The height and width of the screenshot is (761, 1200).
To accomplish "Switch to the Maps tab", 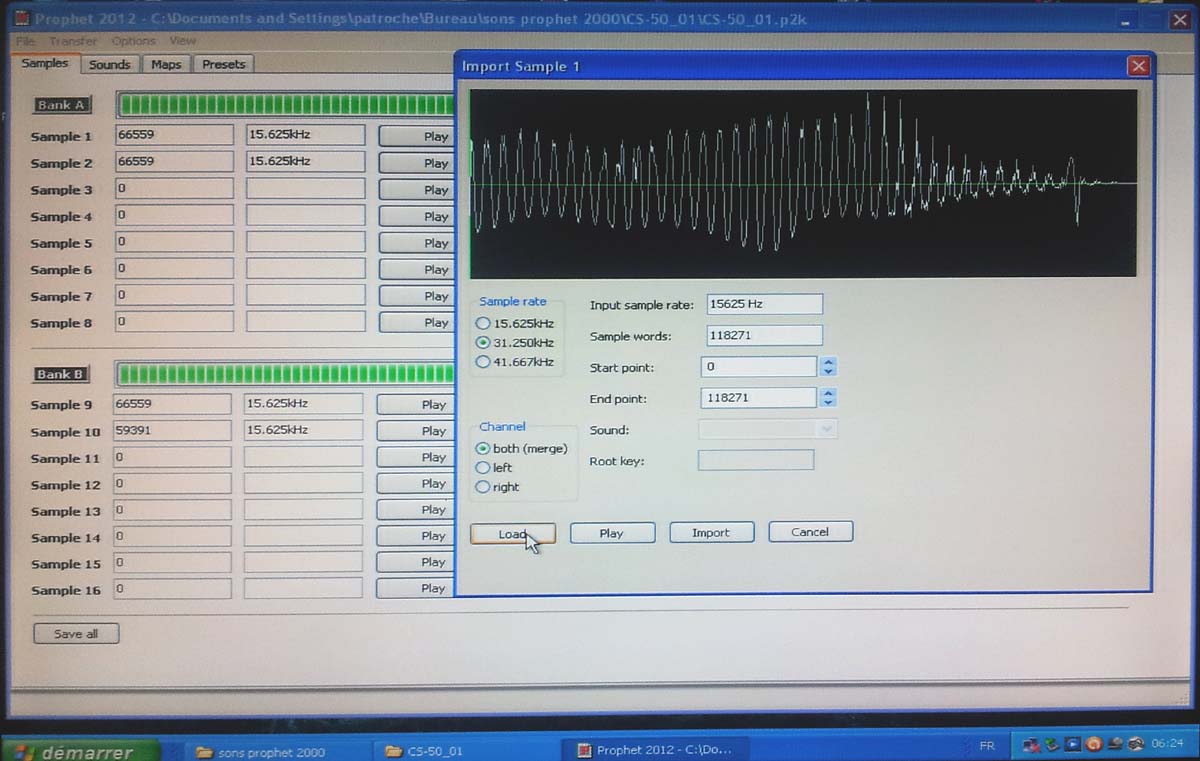I will [166, 64].
